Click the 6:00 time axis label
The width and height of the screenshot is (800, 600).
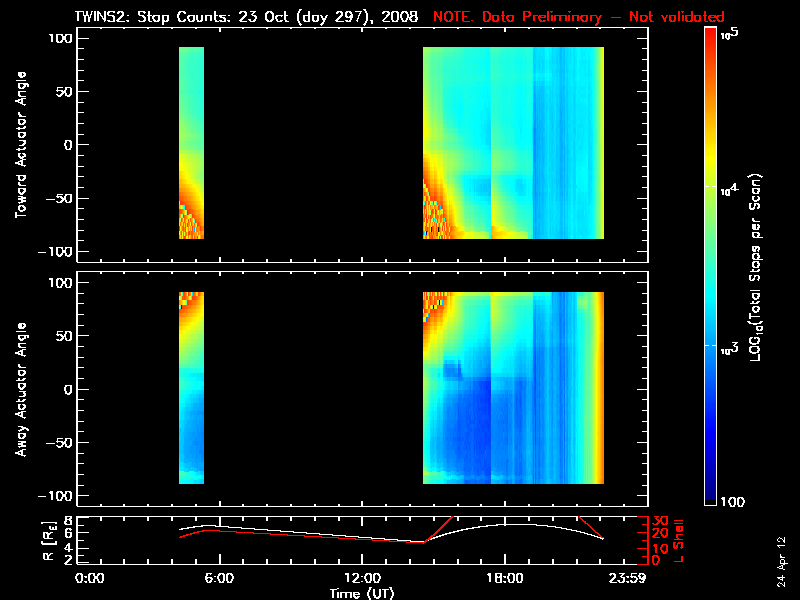coord(219,578)
